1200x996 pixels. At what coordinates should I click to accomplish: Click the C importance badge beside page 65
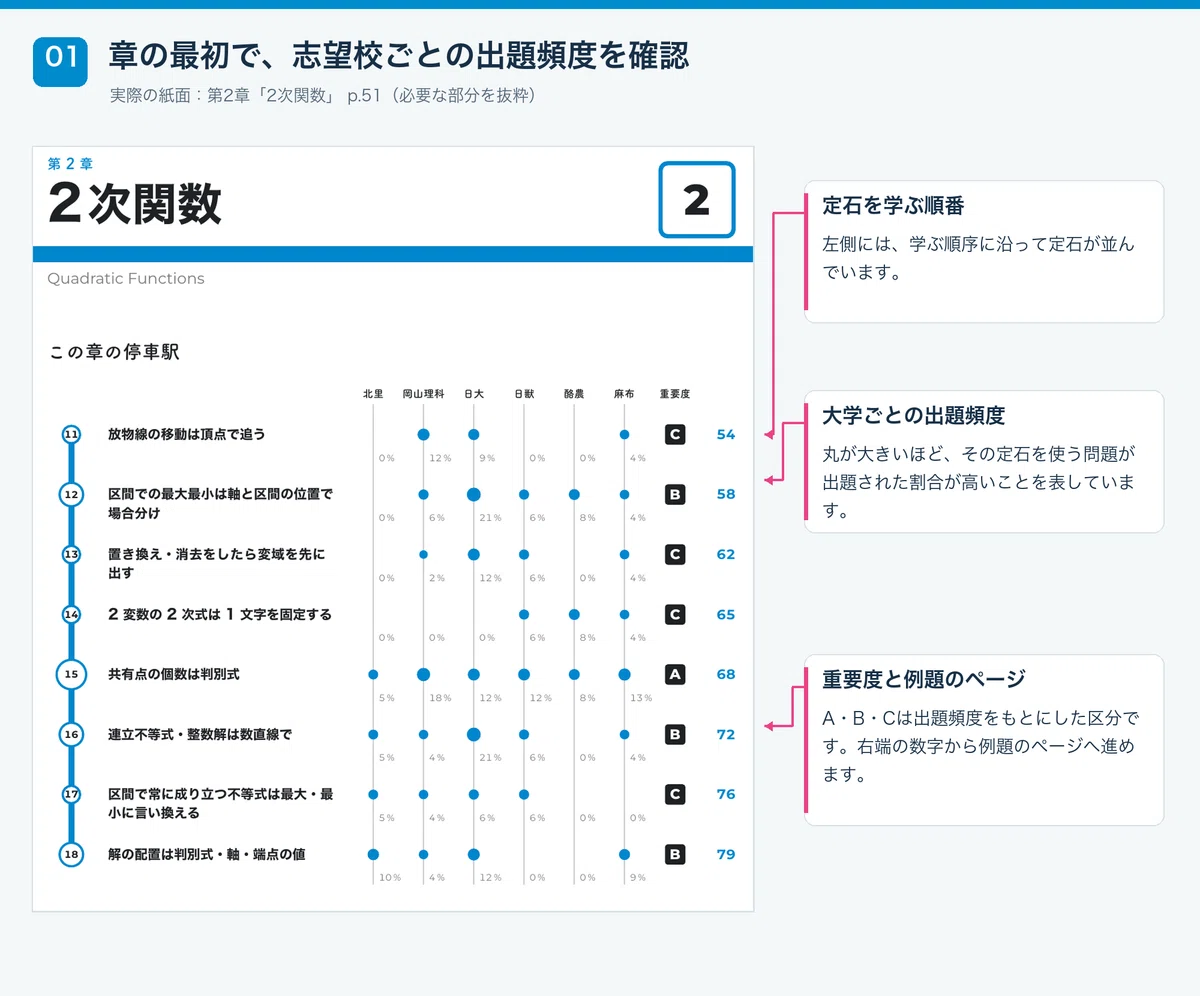[x=675, y=614]
